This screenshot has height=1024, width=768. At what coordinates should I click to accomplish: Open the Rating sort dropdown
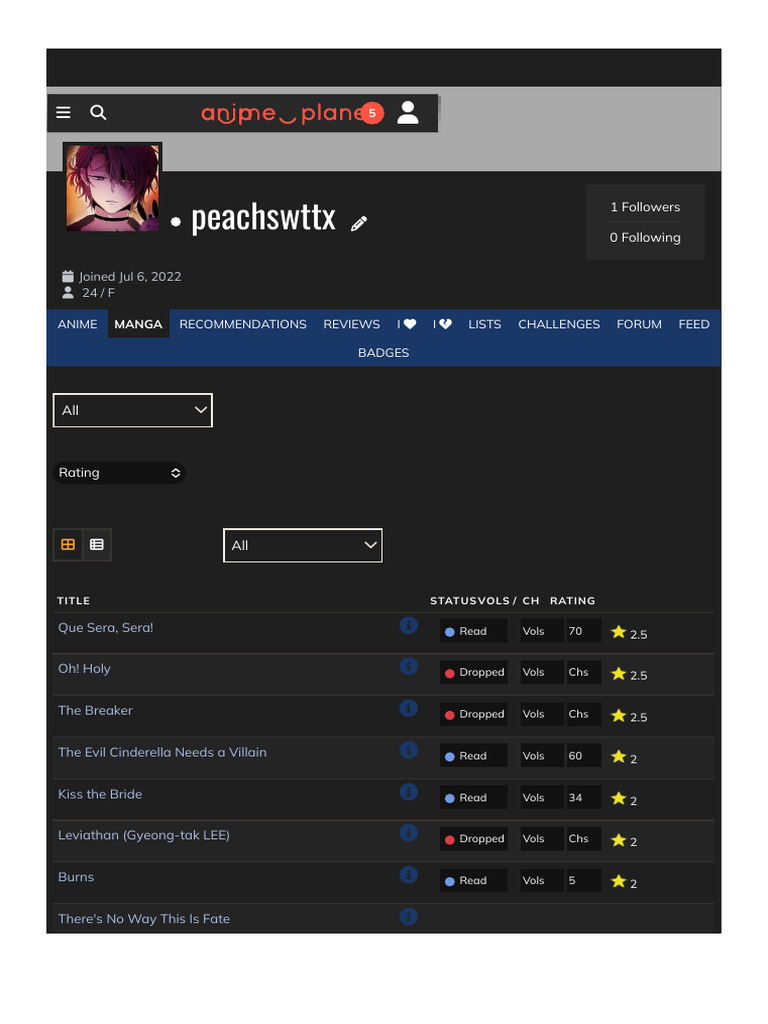point(119,473)
